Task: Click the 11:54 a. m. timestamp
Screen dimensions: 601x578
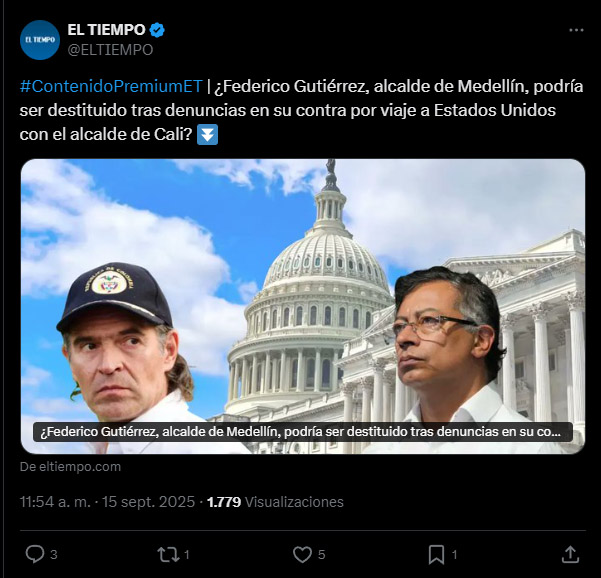Action: [x=55, y=502]
